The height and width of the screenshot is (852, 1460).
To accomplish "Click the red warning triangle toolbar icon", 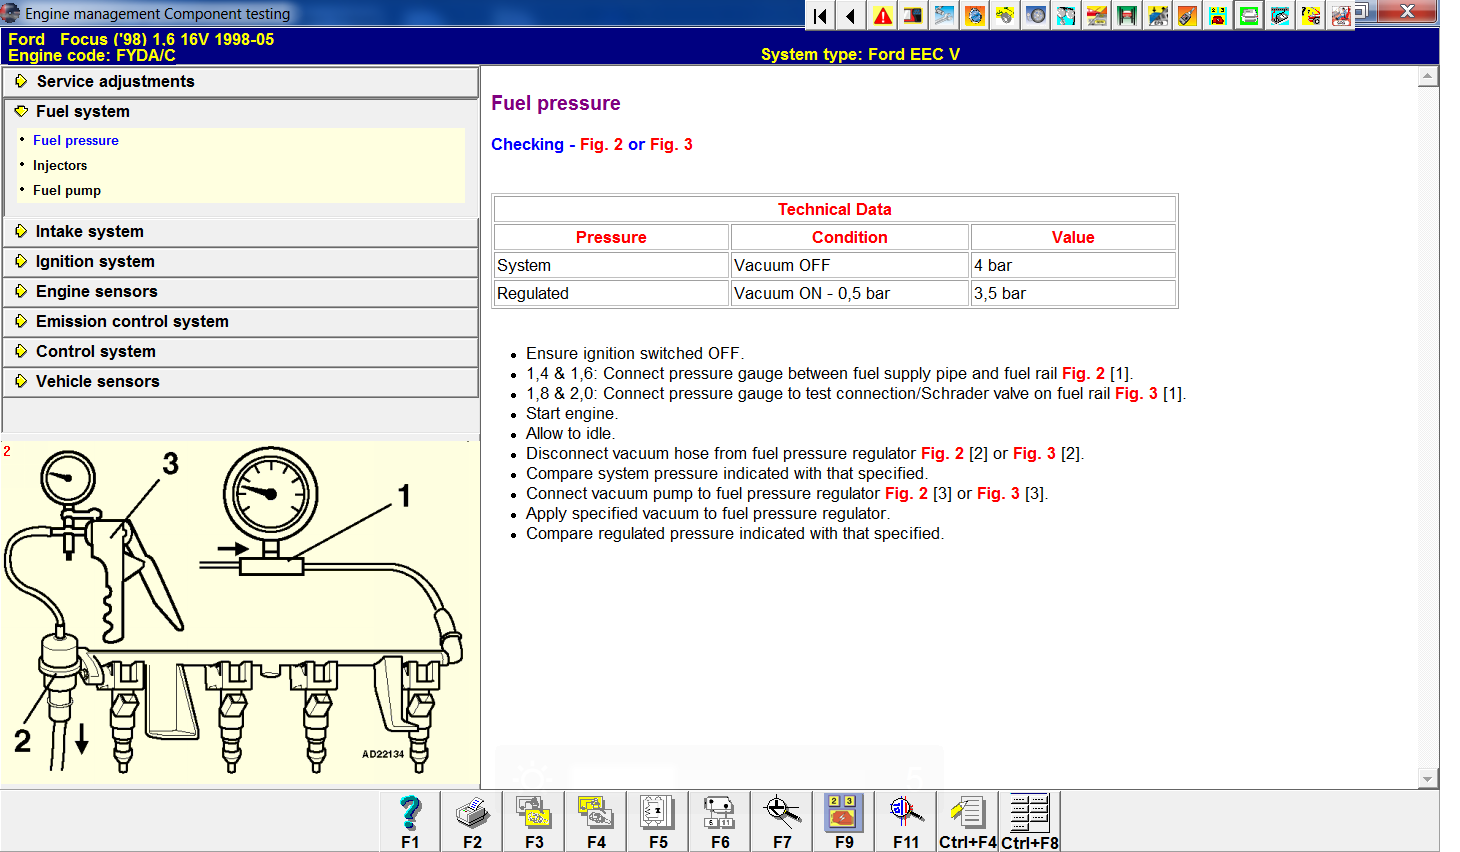I will 883,15.
